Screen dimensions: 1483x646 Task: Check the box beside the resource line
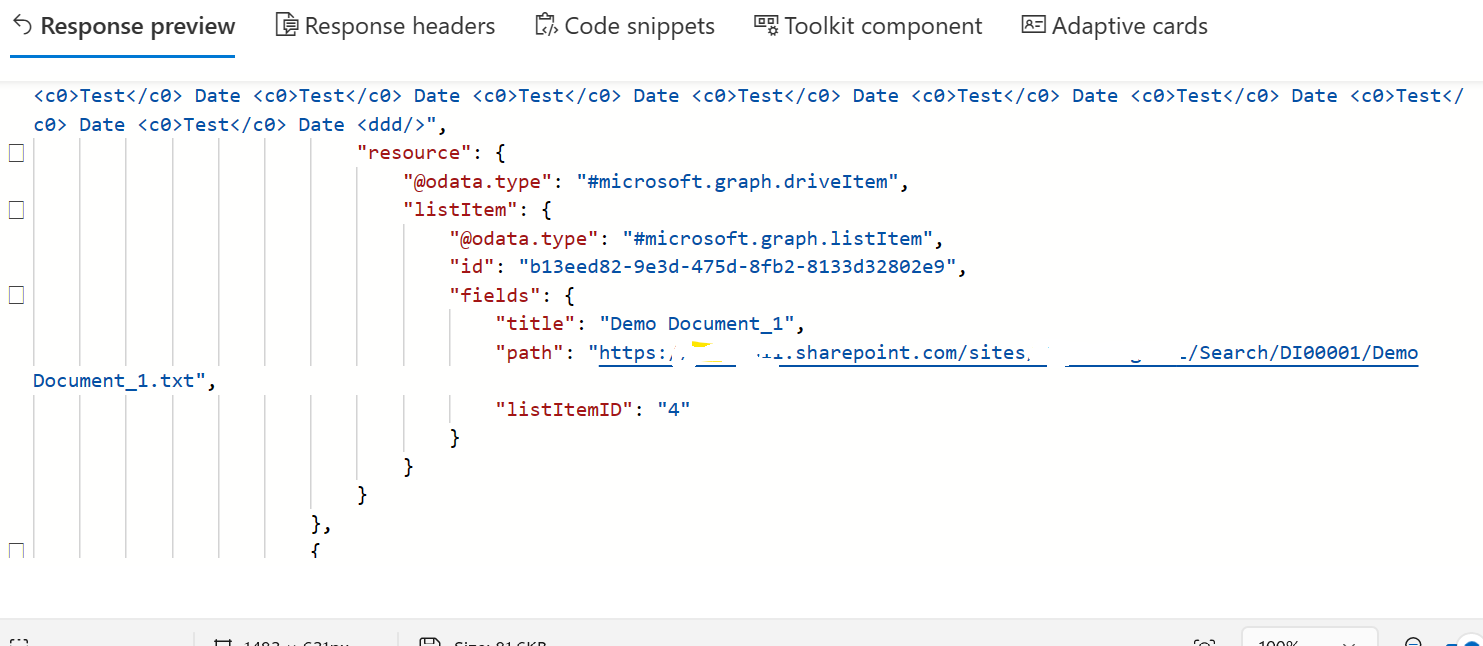pos(15,153)
